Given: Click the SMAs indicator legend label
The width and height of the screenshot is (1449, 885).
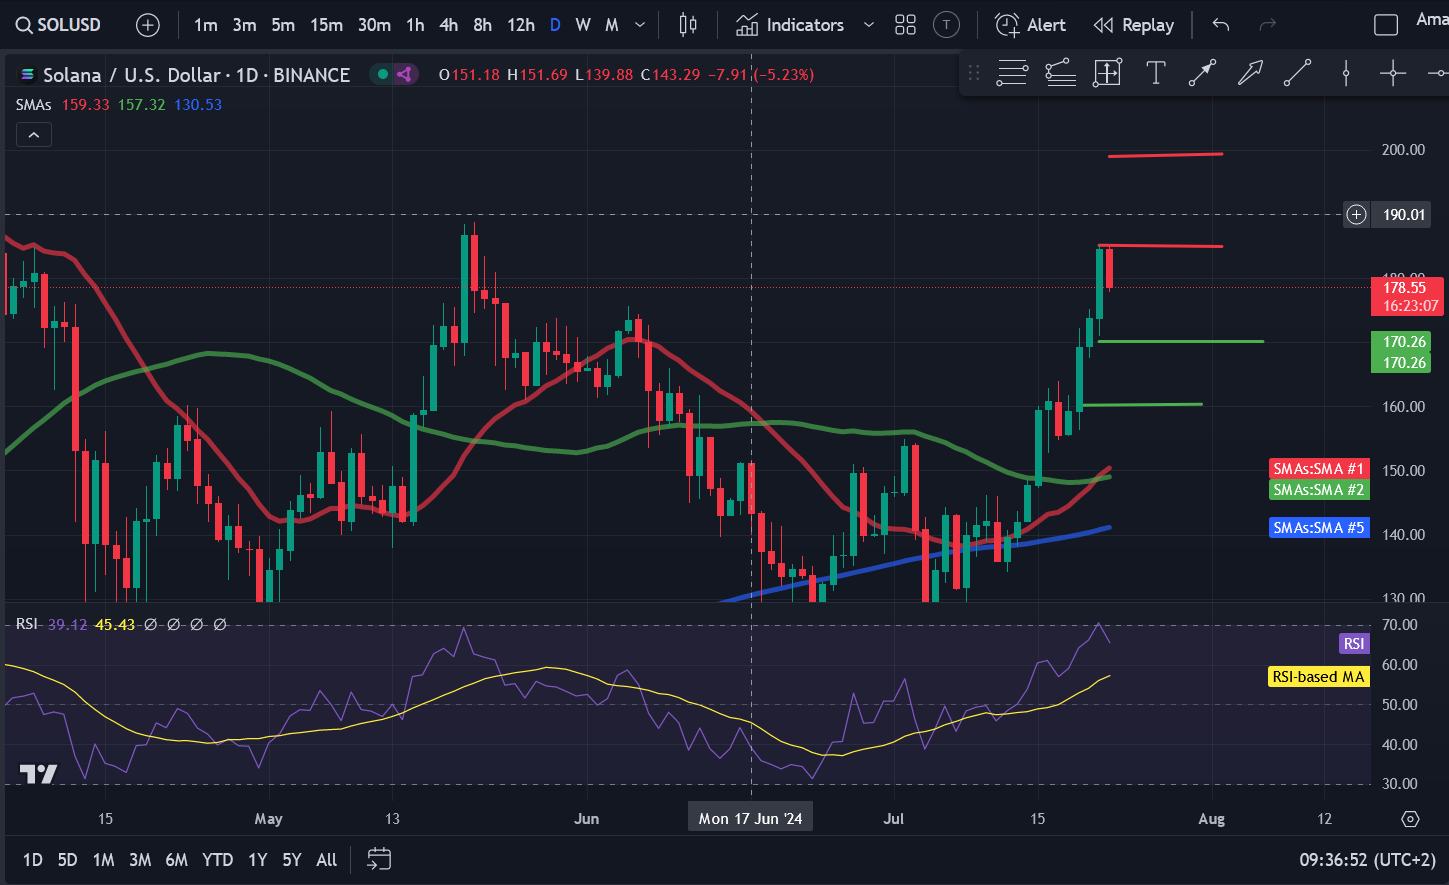Looking at the screenshot, I should coord(33,104).
